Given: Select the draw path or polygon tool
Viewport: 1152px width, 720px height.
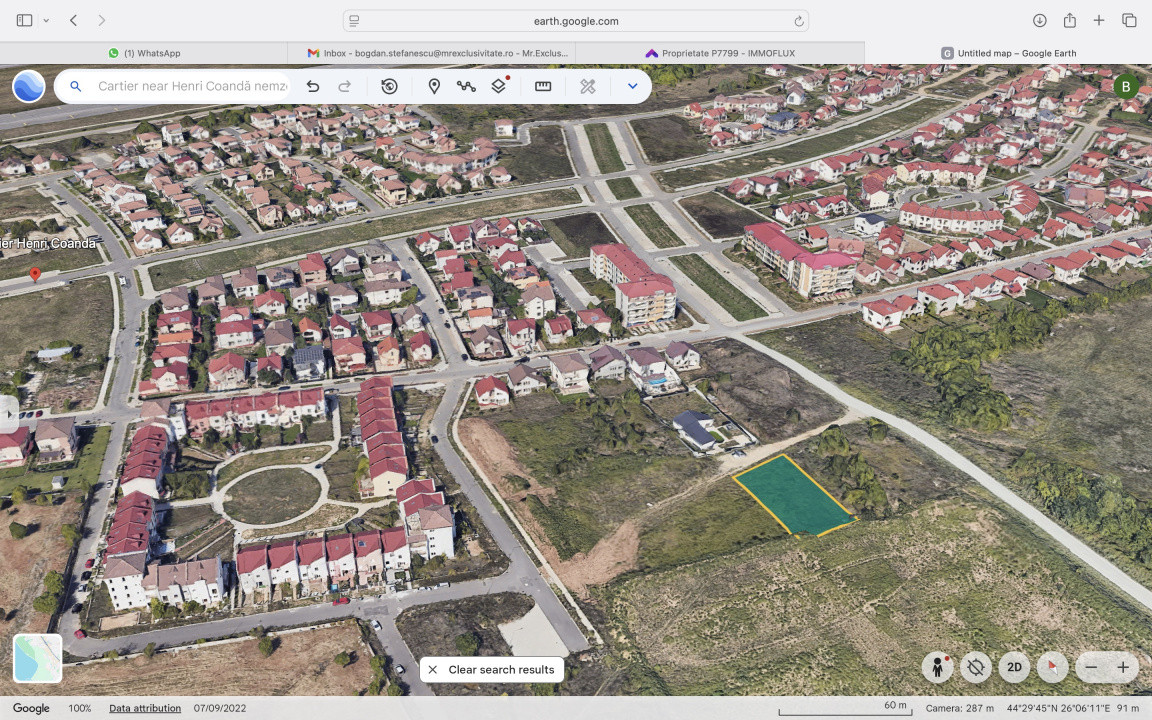Looking at the screenshot, I should click(x=466, y=87).
